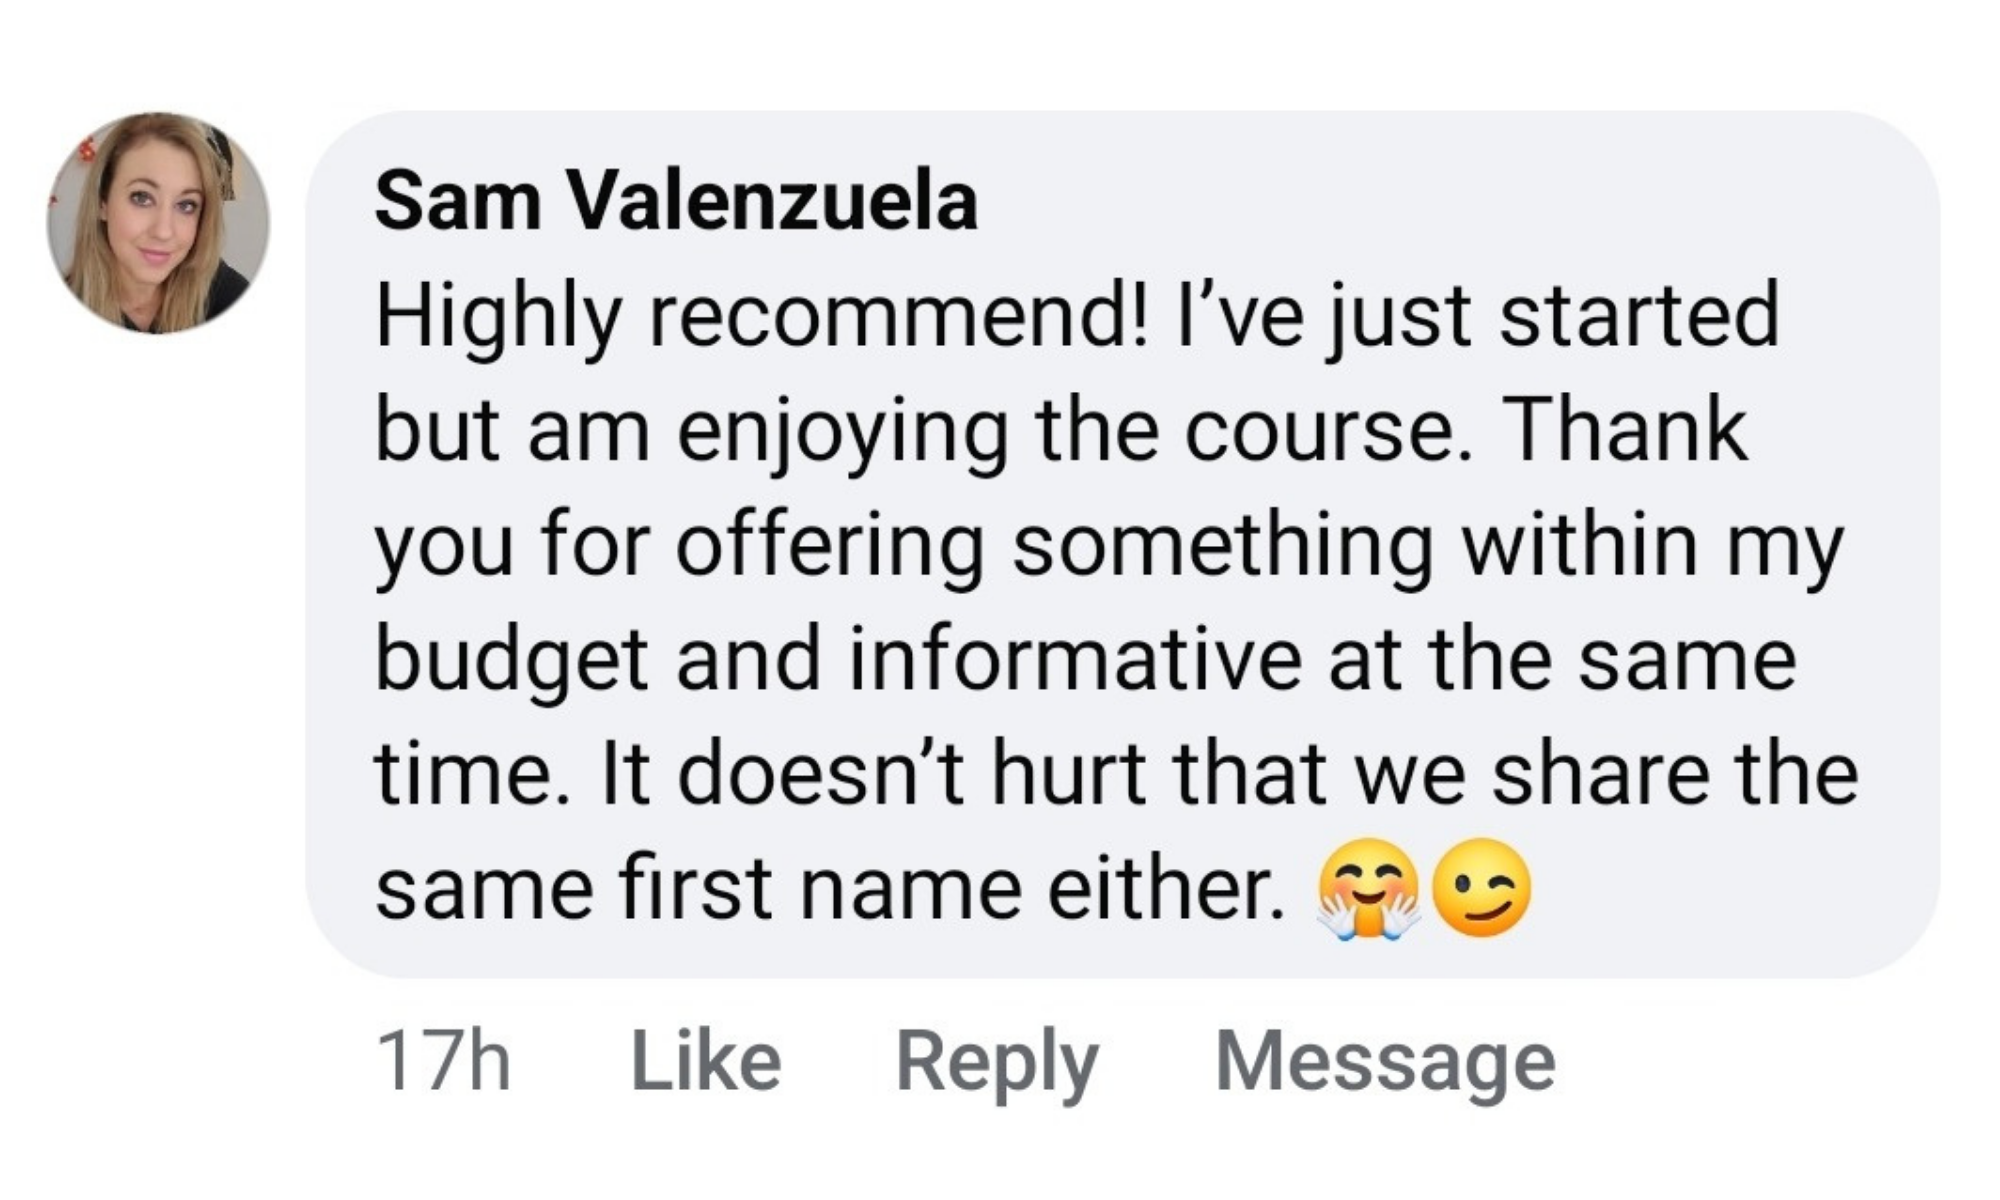
Task: Click the word "budget" in the comment
Action: [x=511, y=661]
